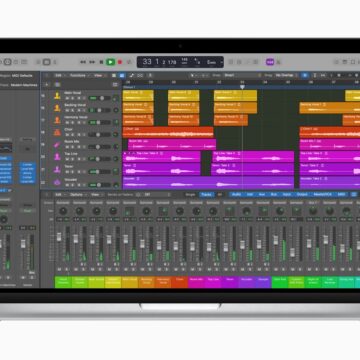Mute the Top Line track
360x360 pixels.
pos(67,159)
